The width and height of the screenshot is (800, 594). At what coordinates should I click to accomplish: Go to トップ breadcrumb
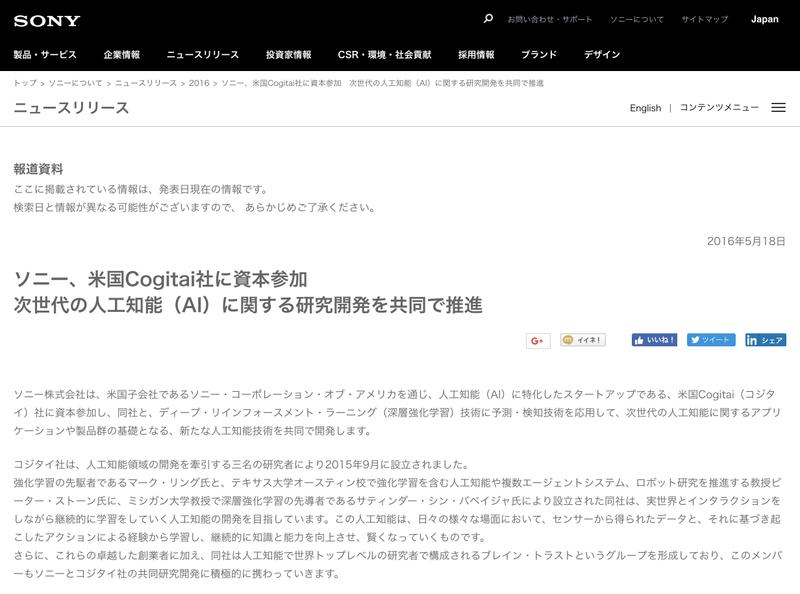25,83
